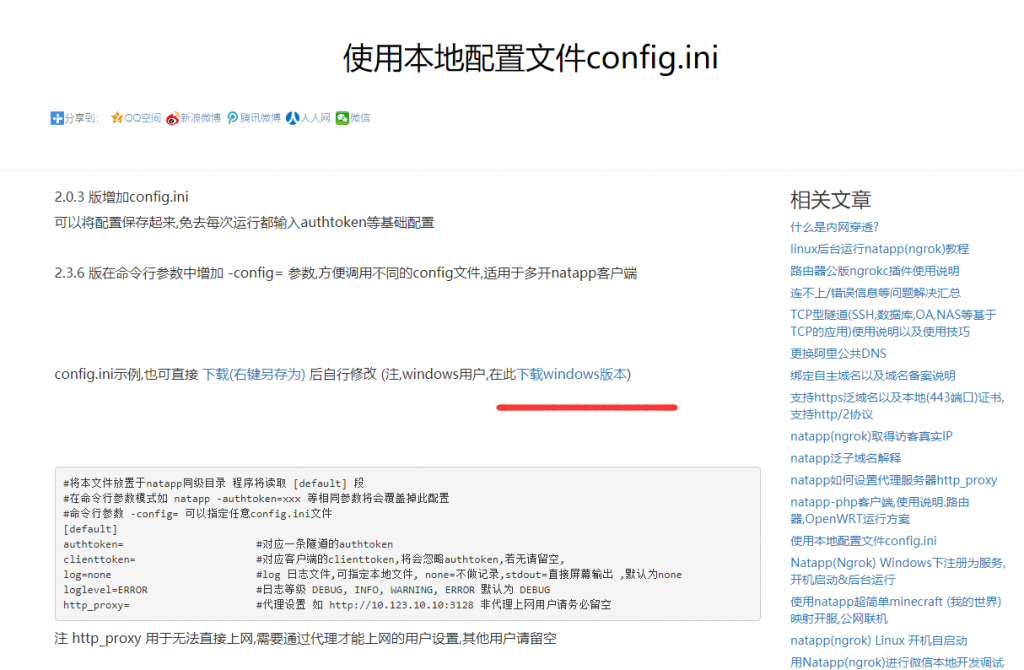Click sidebar link 使用本地配置文件config.ini

pyautogui.click(x=863, y=541)
